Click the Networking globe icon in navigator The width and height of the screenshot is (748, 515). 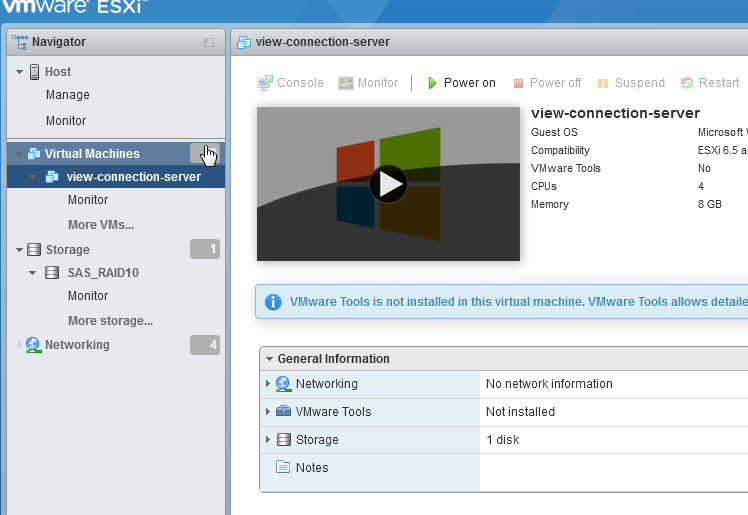click(33, 345)
